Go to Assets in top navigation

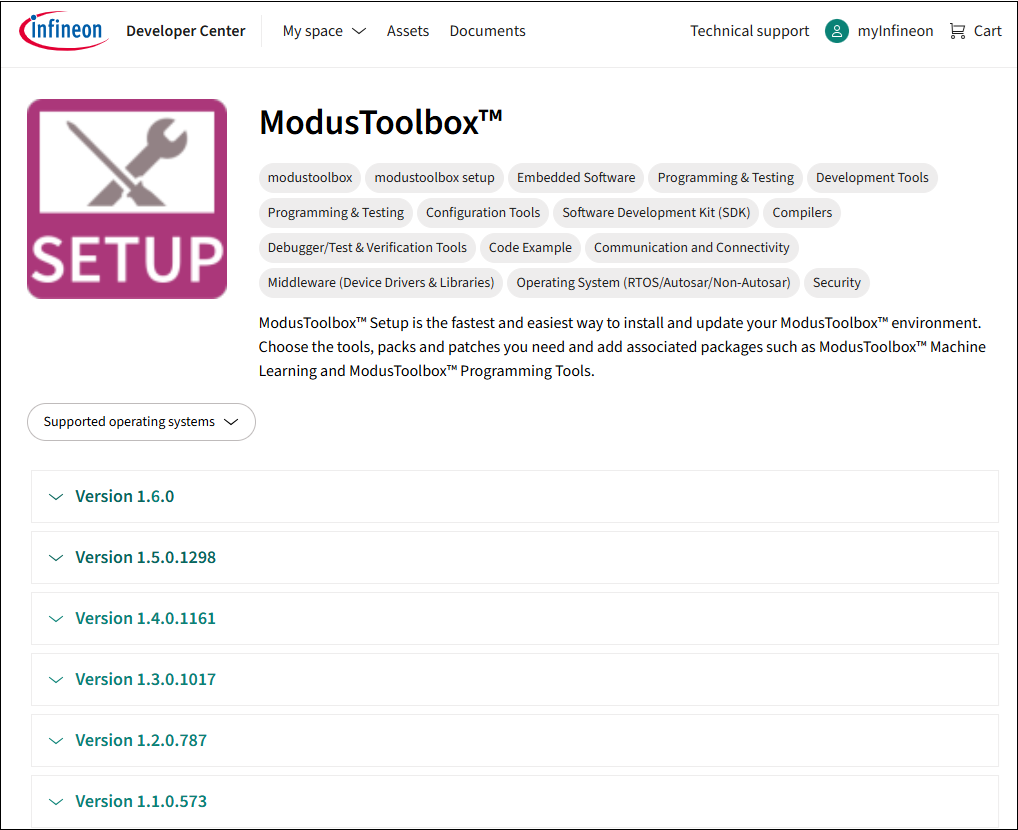(x=408, y=31)
